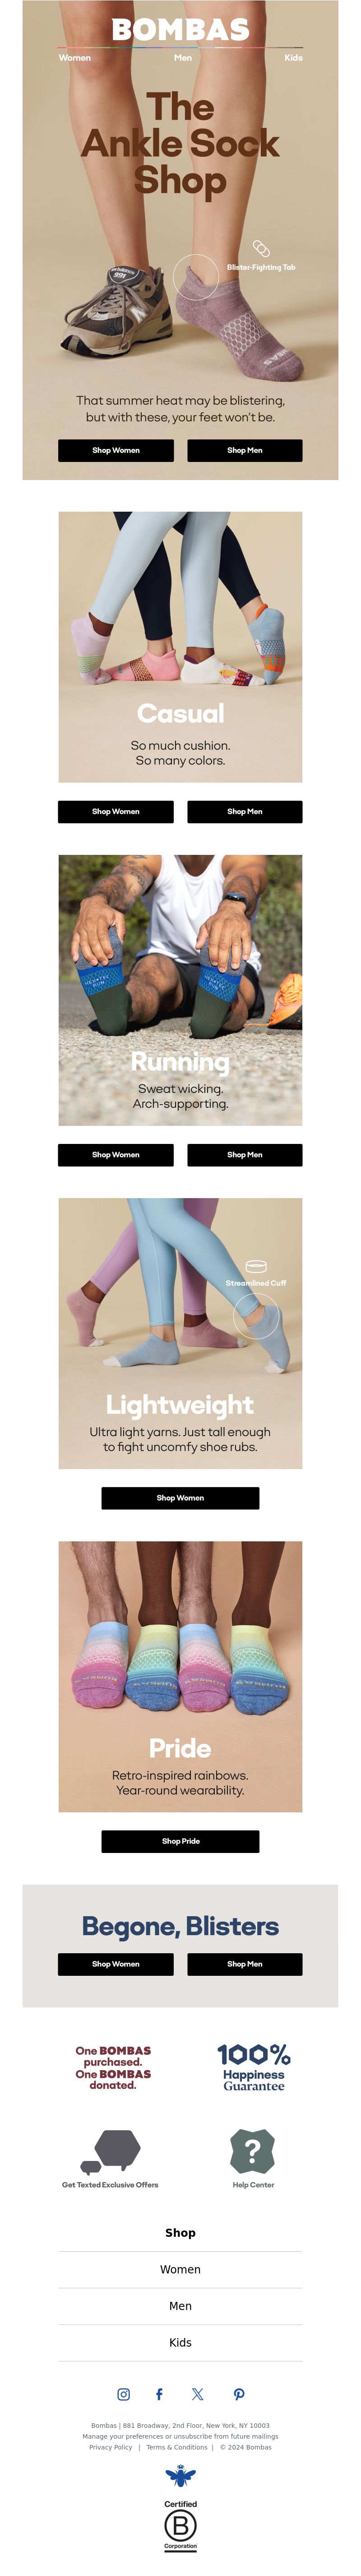Screen dimensions: 361x2576
Task: Click the 100% Happiness Guarantee badge
Action: point(254,2067)
